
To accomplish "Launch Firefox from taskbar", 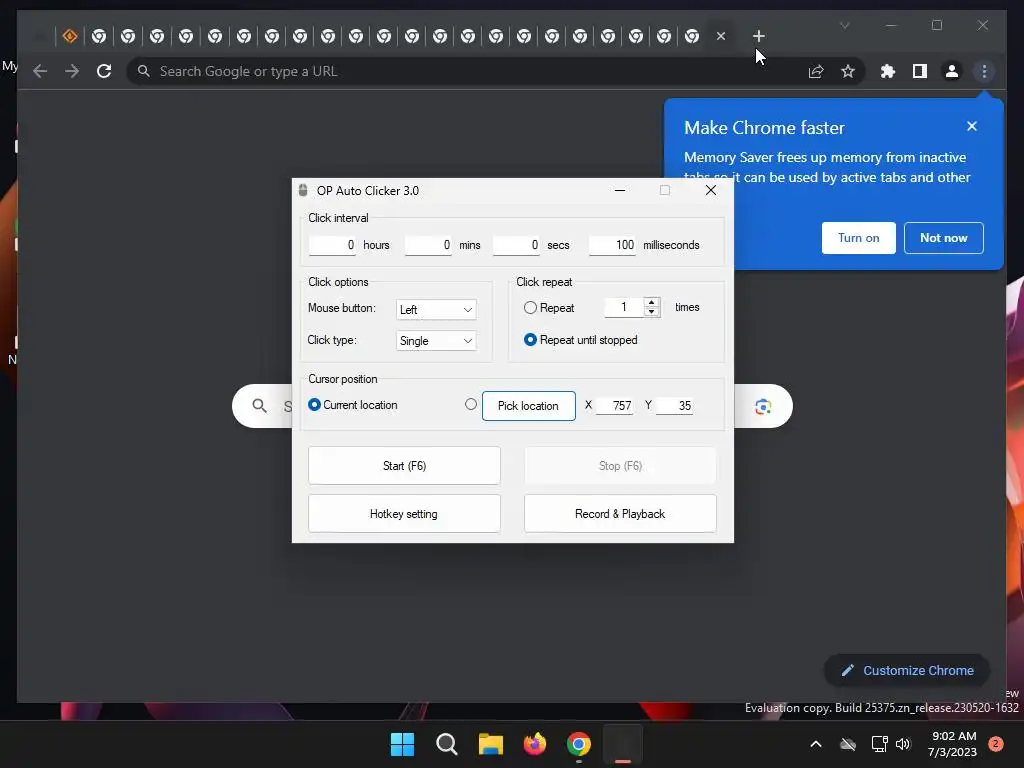I will [535, 744].
